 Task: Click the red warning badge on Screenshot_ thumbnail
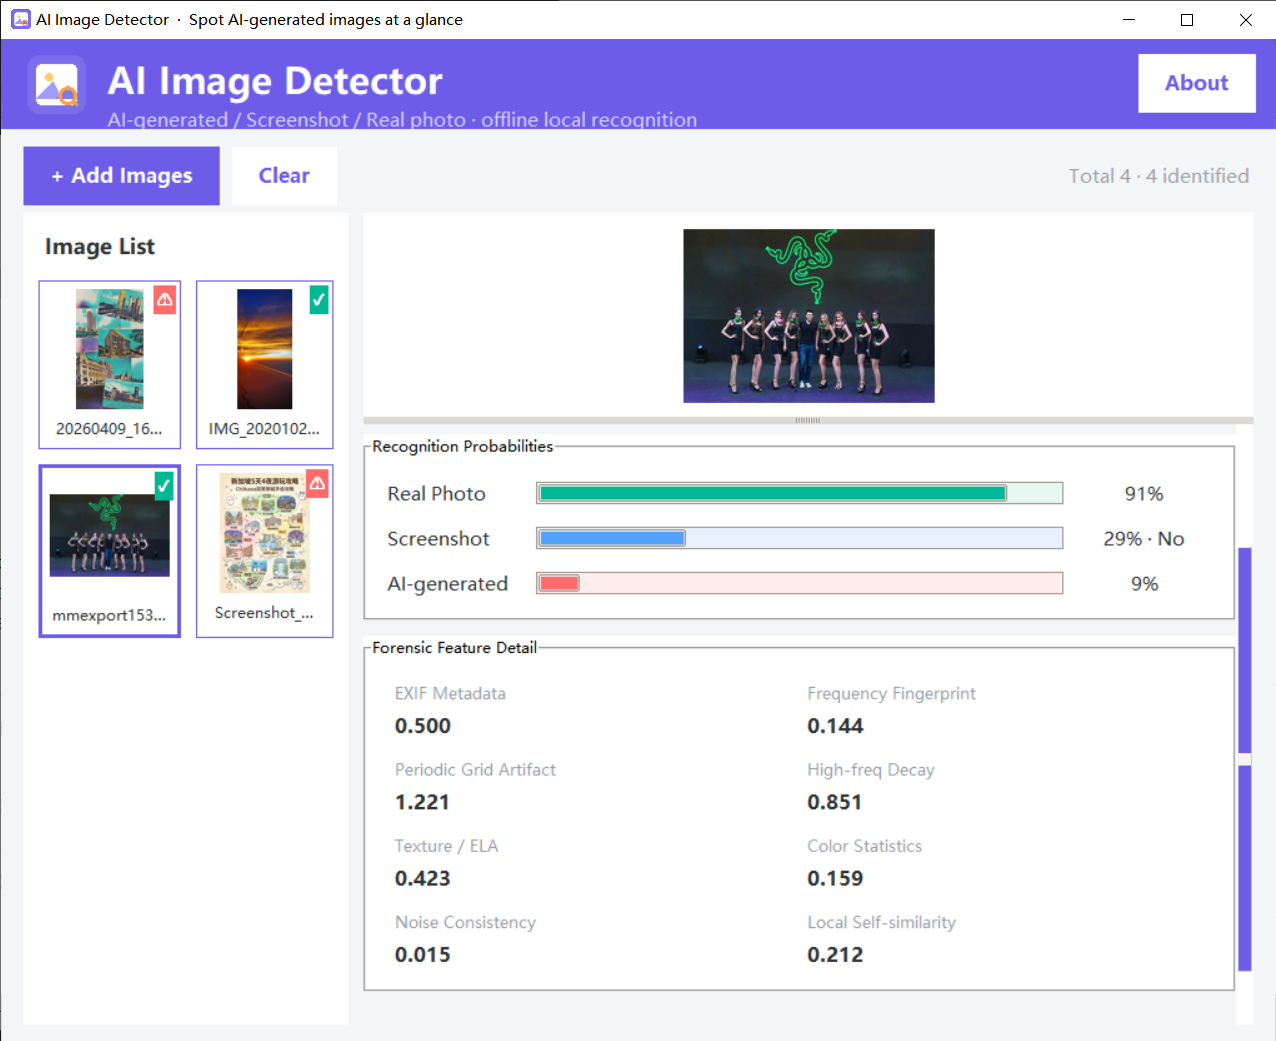[x=317, y=483]
